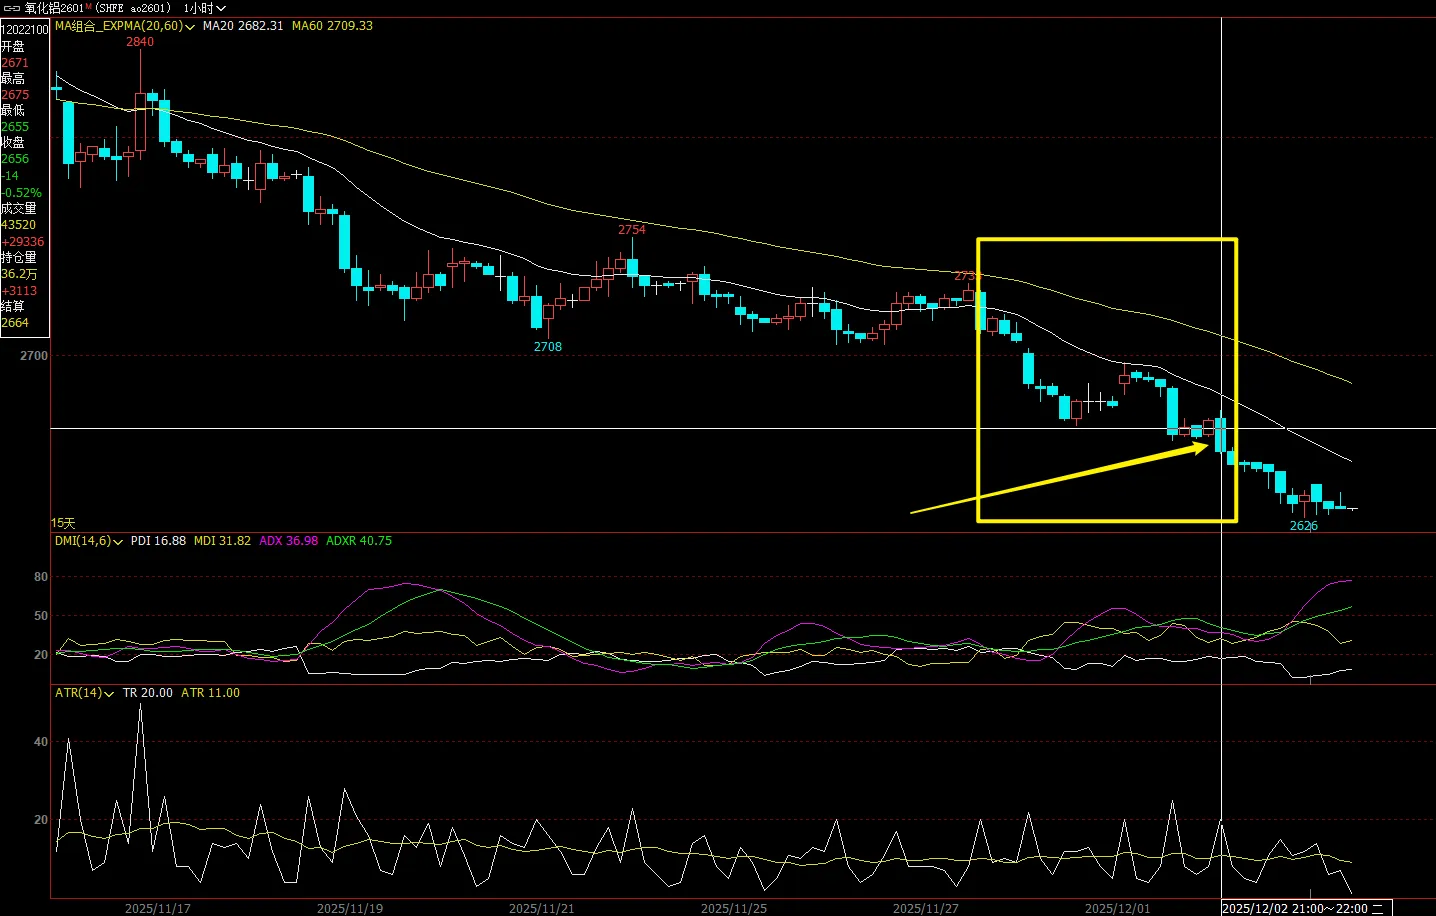The height and width of the screenshot is (916, 1436).
Task: Click the yellow arrow drawing's arrowhead
Action: [x=1203, y=448]
